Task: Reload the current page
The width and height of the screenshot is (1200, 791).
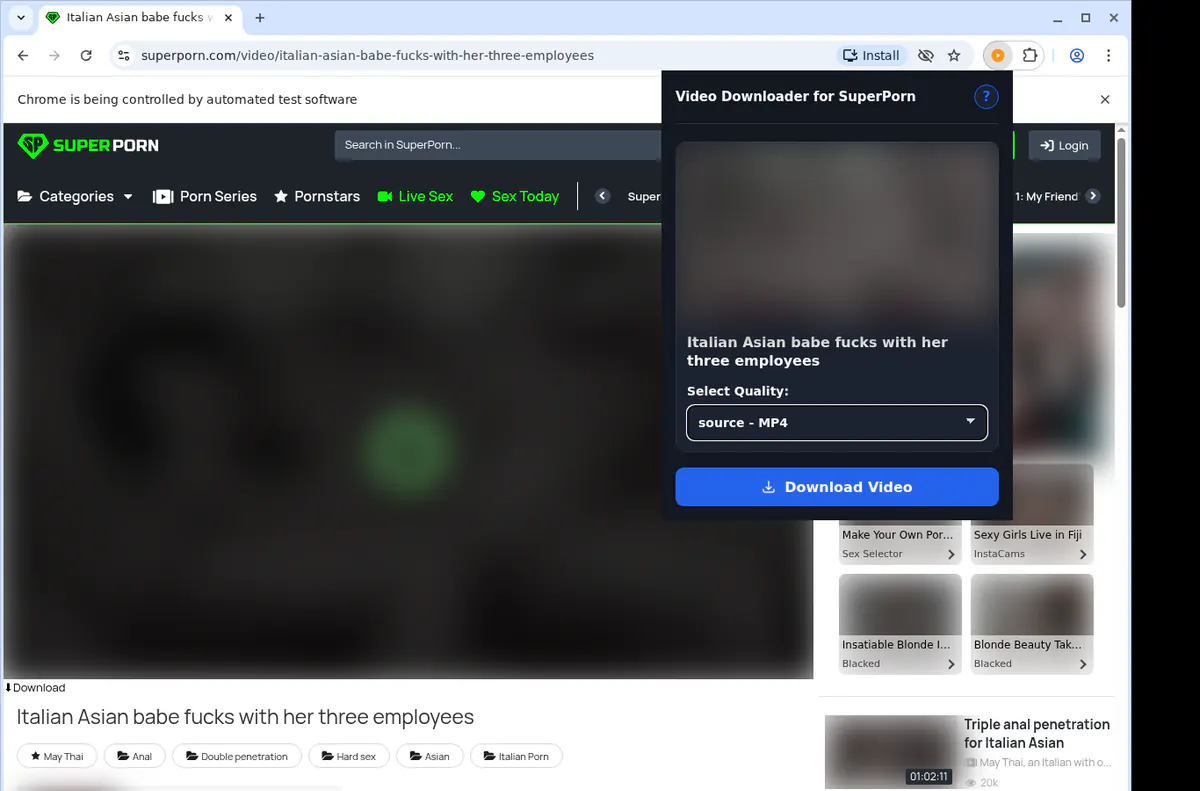Action: click(x=86, y=56)
